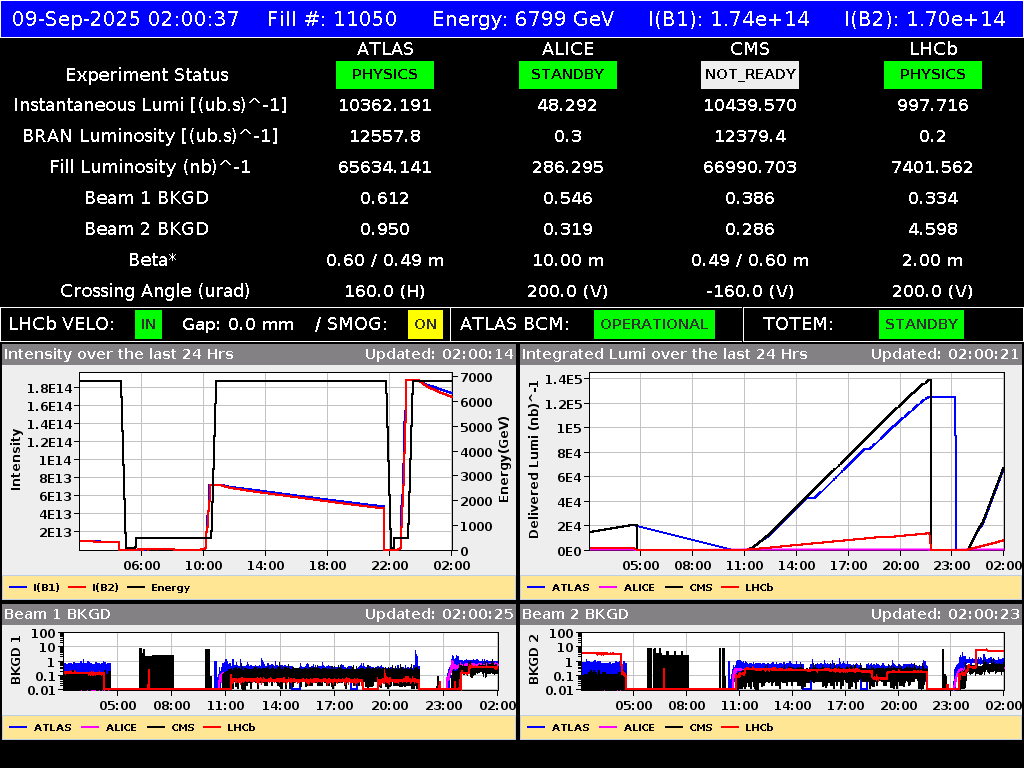Click the ATLAS PHYSICS status indicator

click(385, 74)
